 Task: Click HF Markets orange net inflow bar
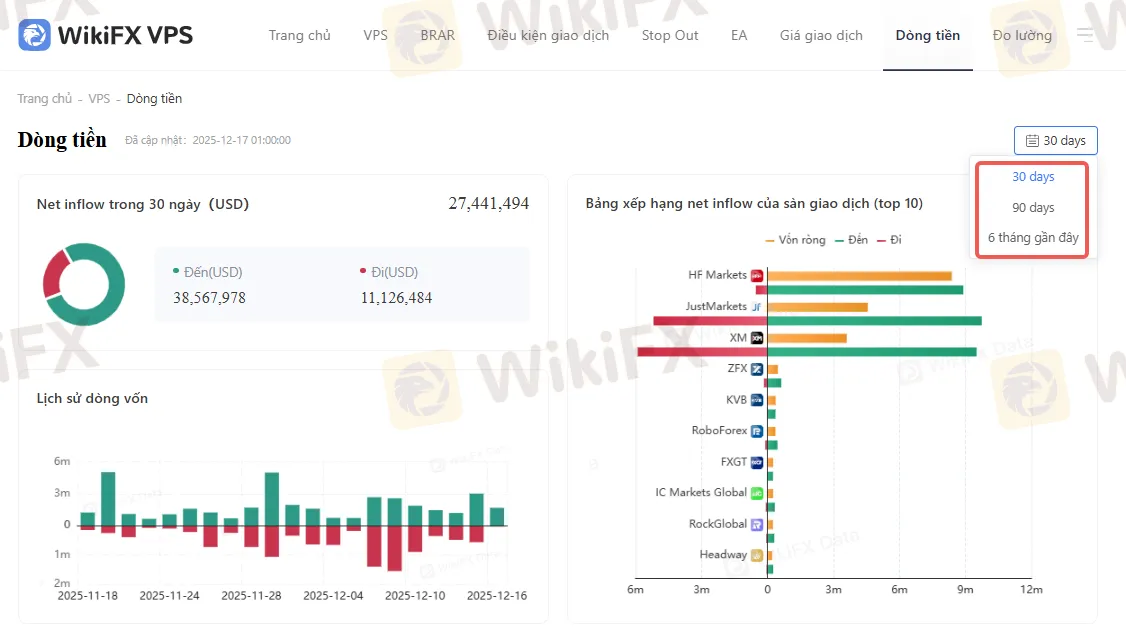point(860,276)
